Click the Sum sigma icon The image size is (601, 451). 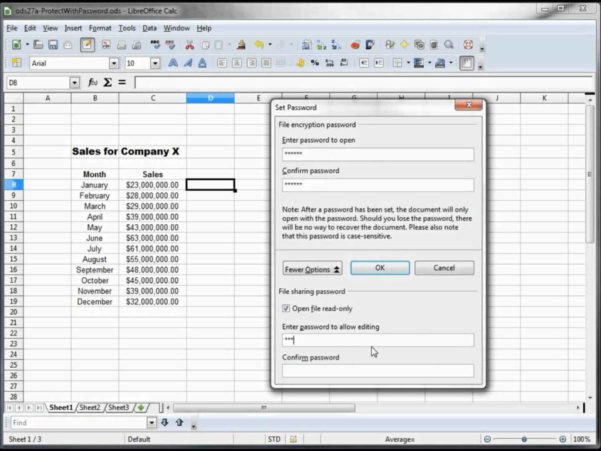(x=109, y=83)
